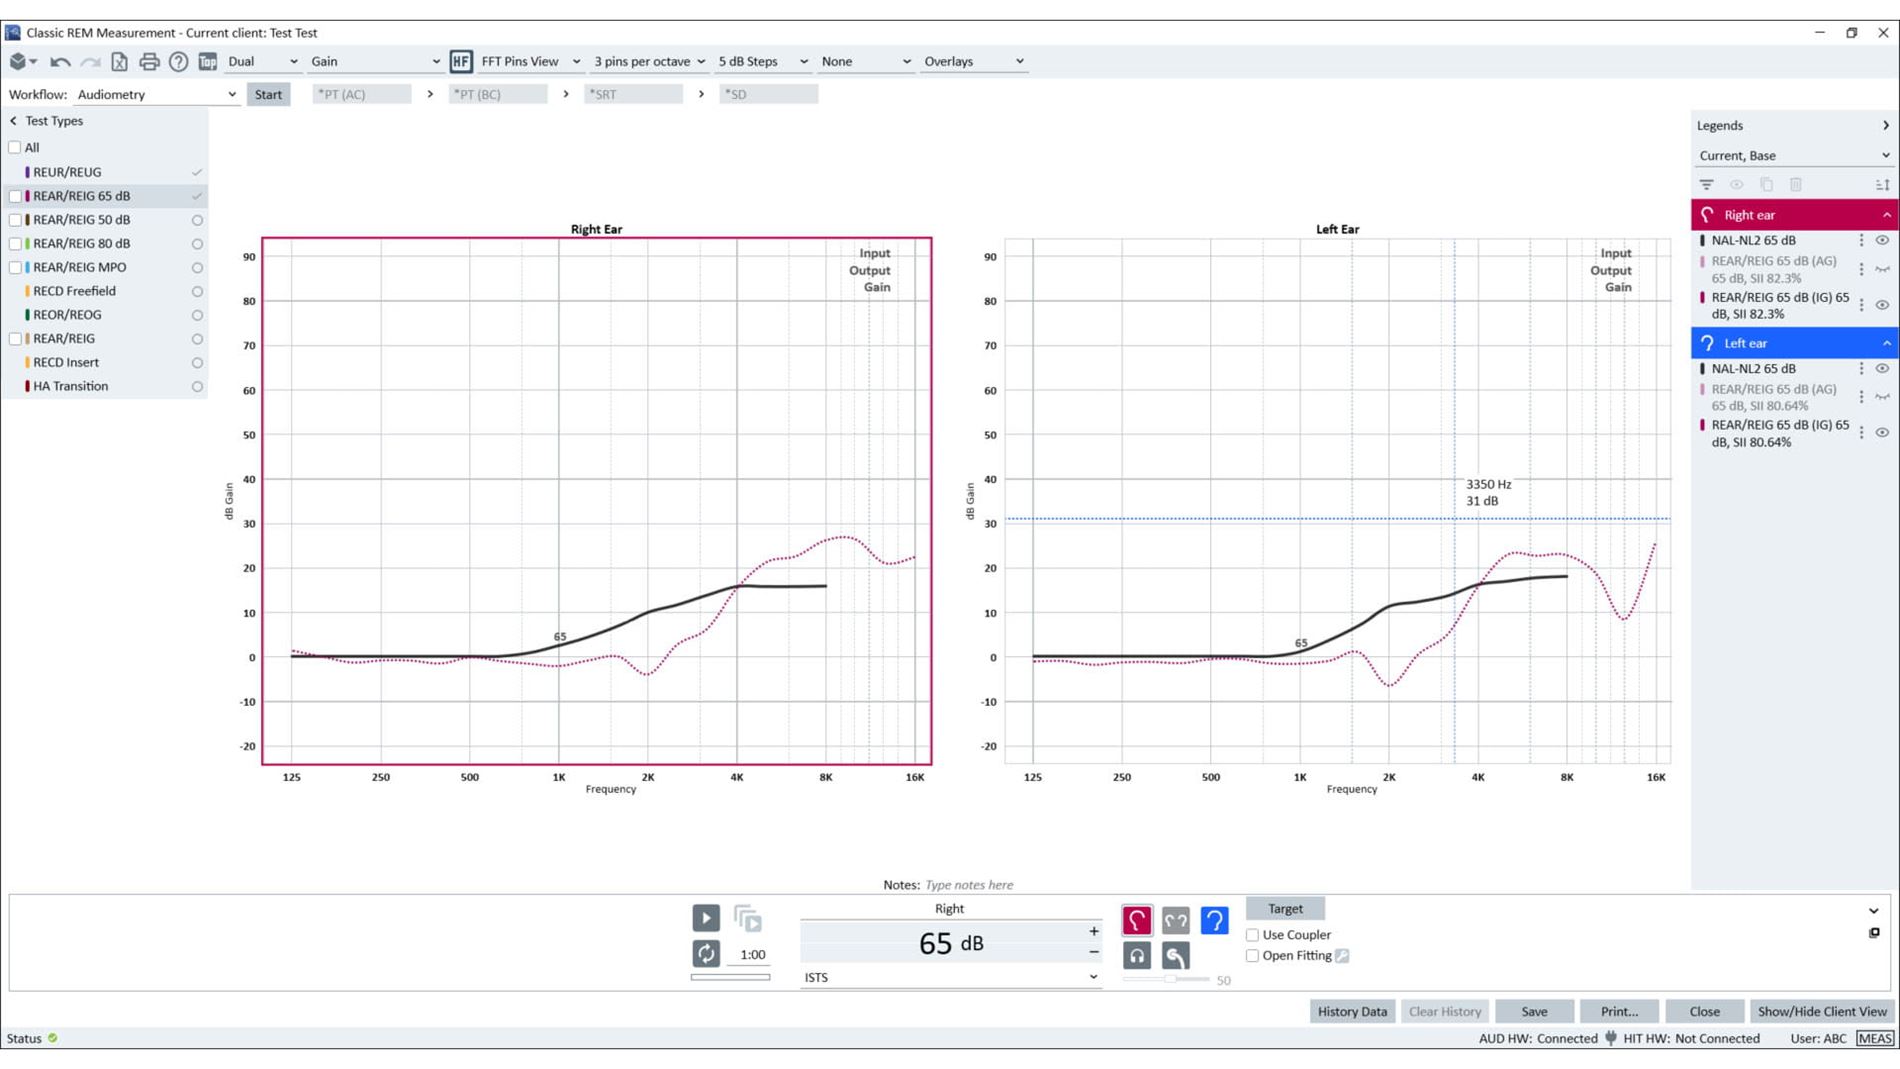Select the headphone monitoring icon
Viewport: 1900px width, 1069px height.
pyautogui.click(x=1137, y=957)
